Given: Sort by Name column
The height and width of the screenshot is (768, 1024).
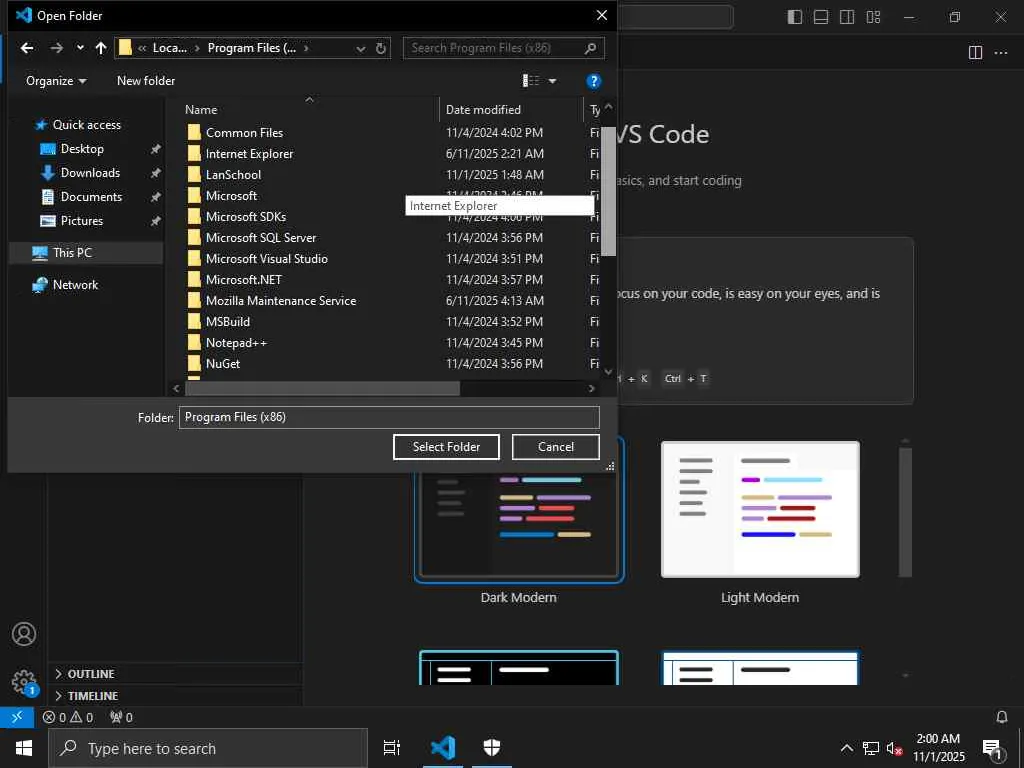Looking at the screenshot, I should click(x=312, y=110).
